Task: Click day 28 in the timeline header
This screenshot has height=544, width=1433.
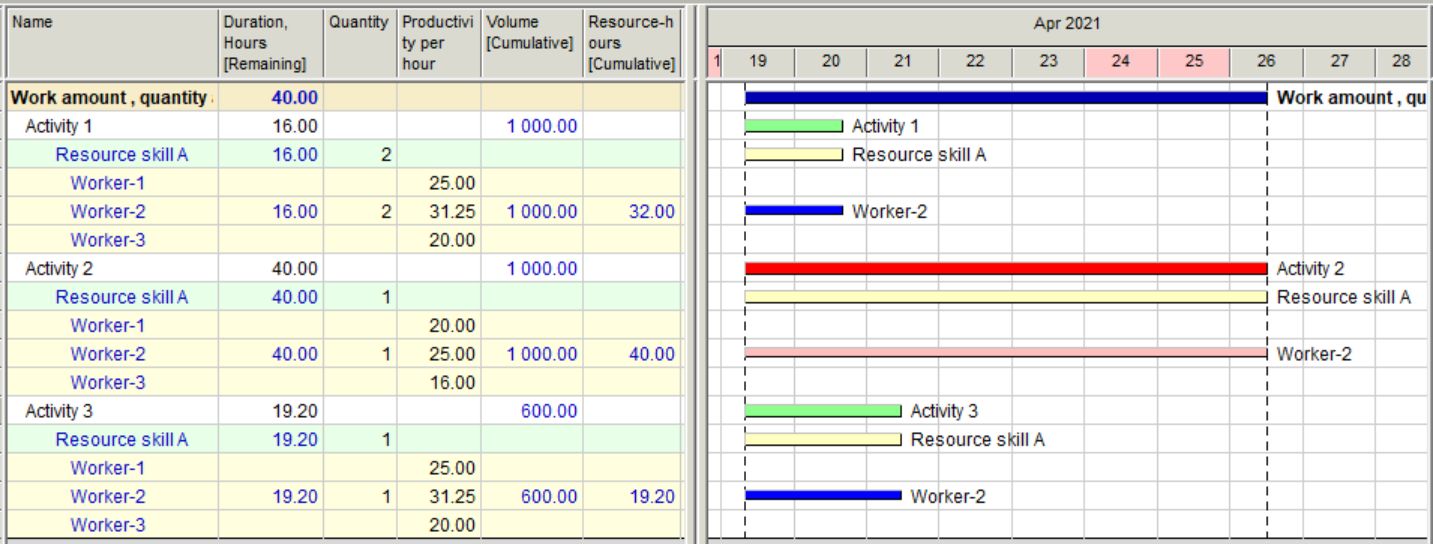Action: (1401, 61)
